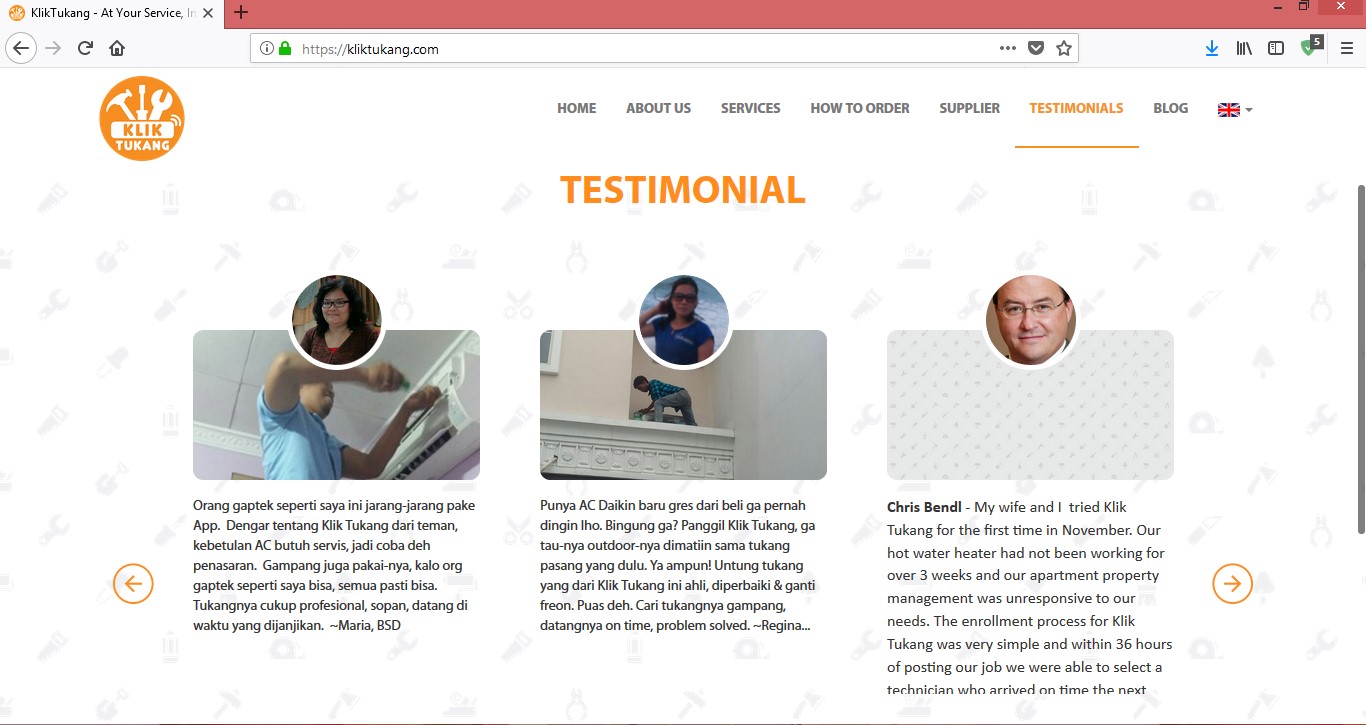The image size is (1366, 725).
Task: Reload the page
Action: [x=85, y=48]
